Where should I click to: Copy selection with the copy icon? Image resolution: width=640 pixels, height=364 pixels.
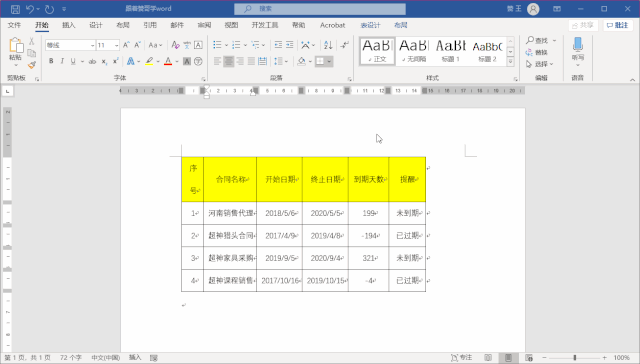(32, 53)
